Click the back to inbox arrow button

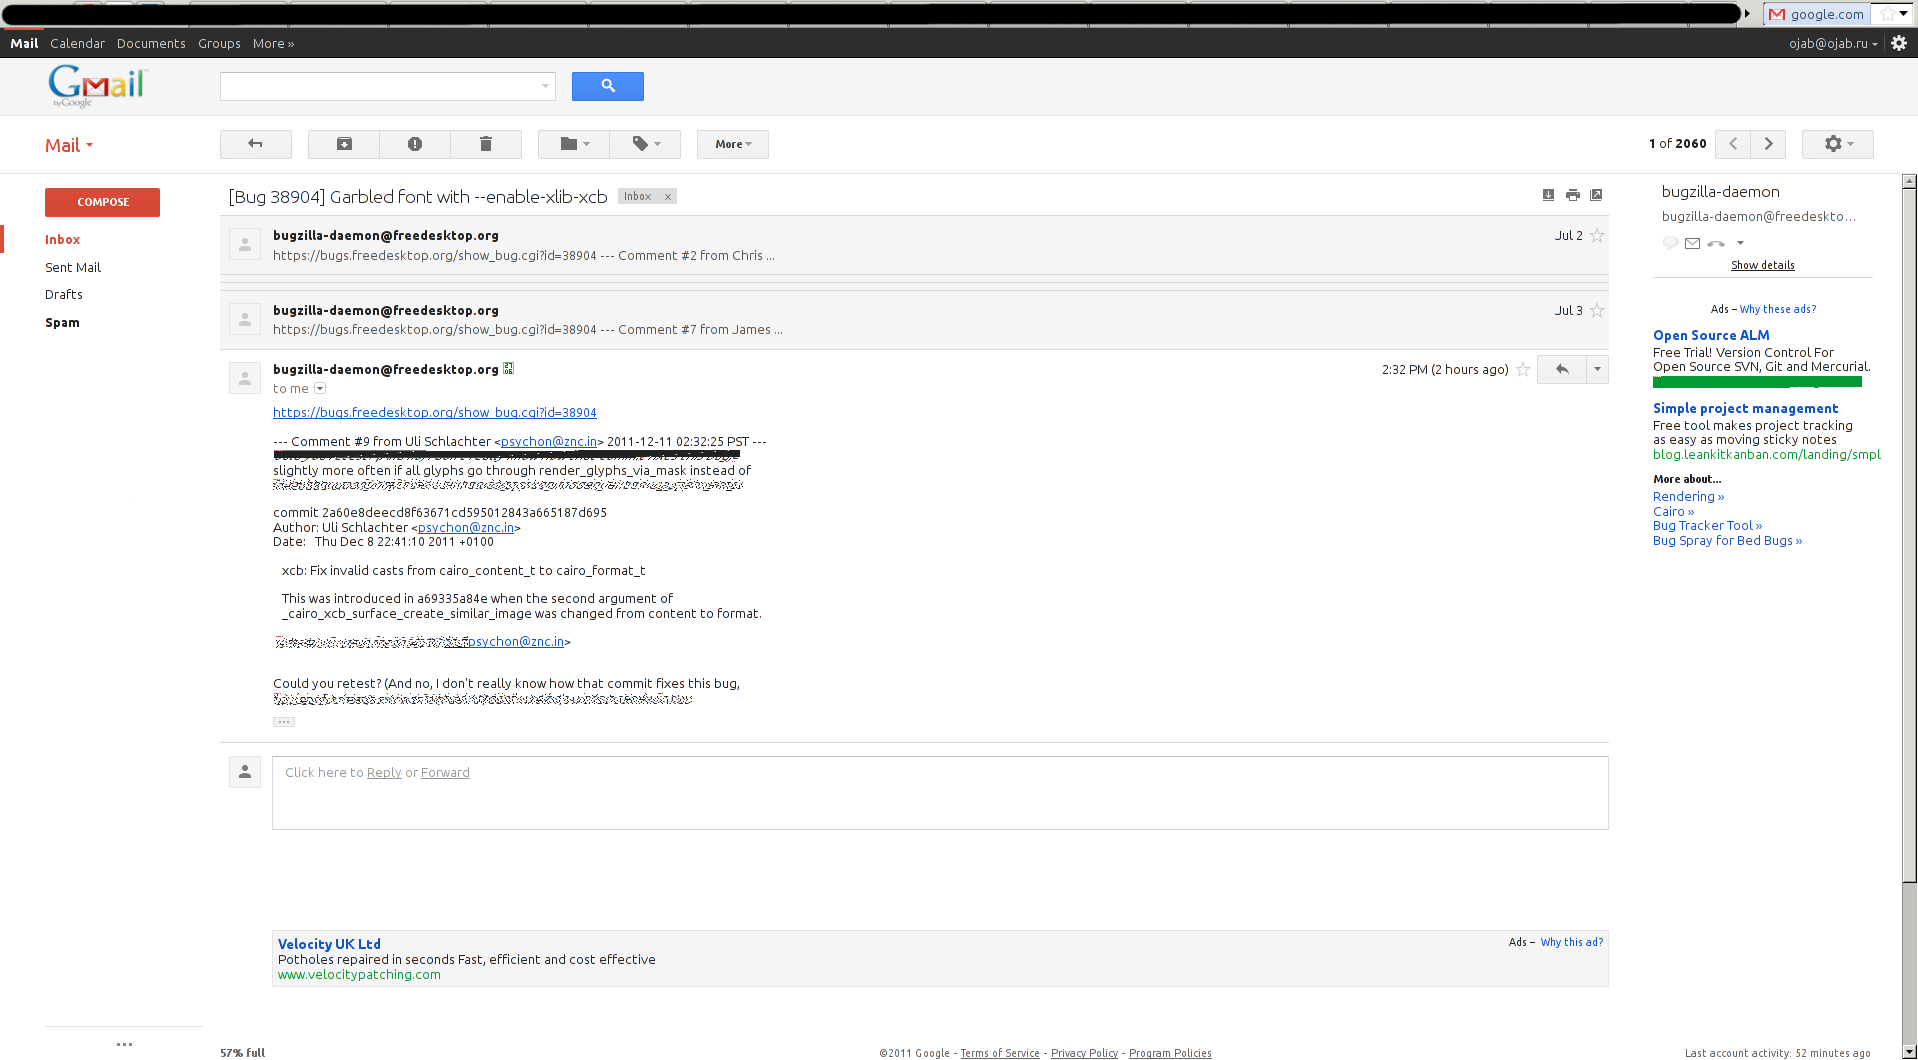pos(255,144)
